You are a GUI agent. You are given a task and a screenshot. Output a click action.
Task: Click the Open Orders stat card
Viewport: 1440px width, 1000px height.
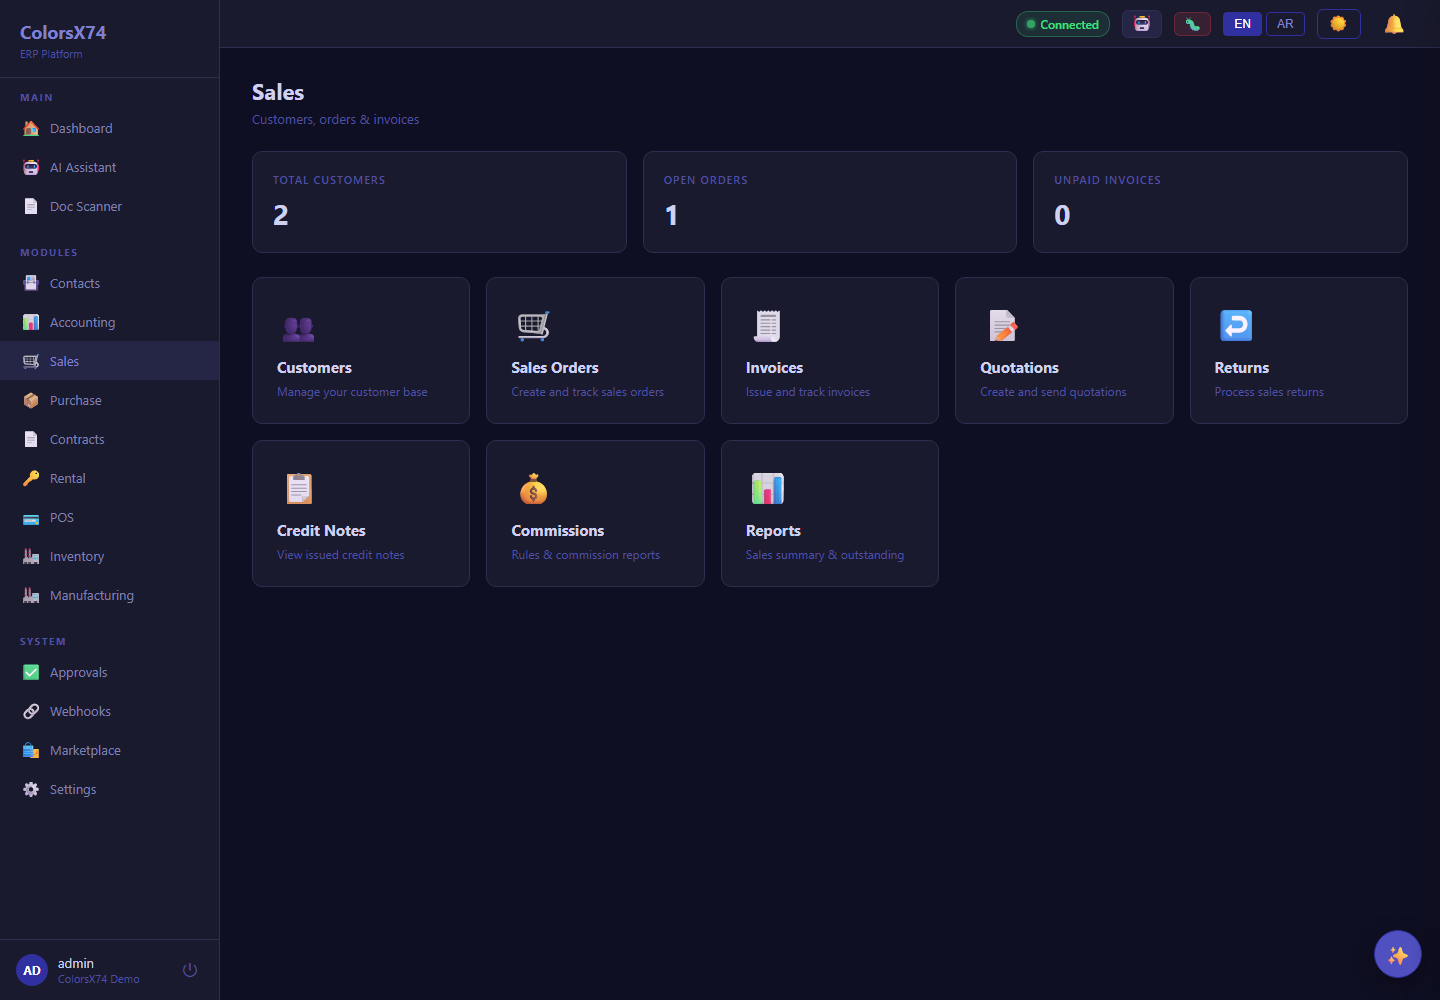[x=830, y=202]
